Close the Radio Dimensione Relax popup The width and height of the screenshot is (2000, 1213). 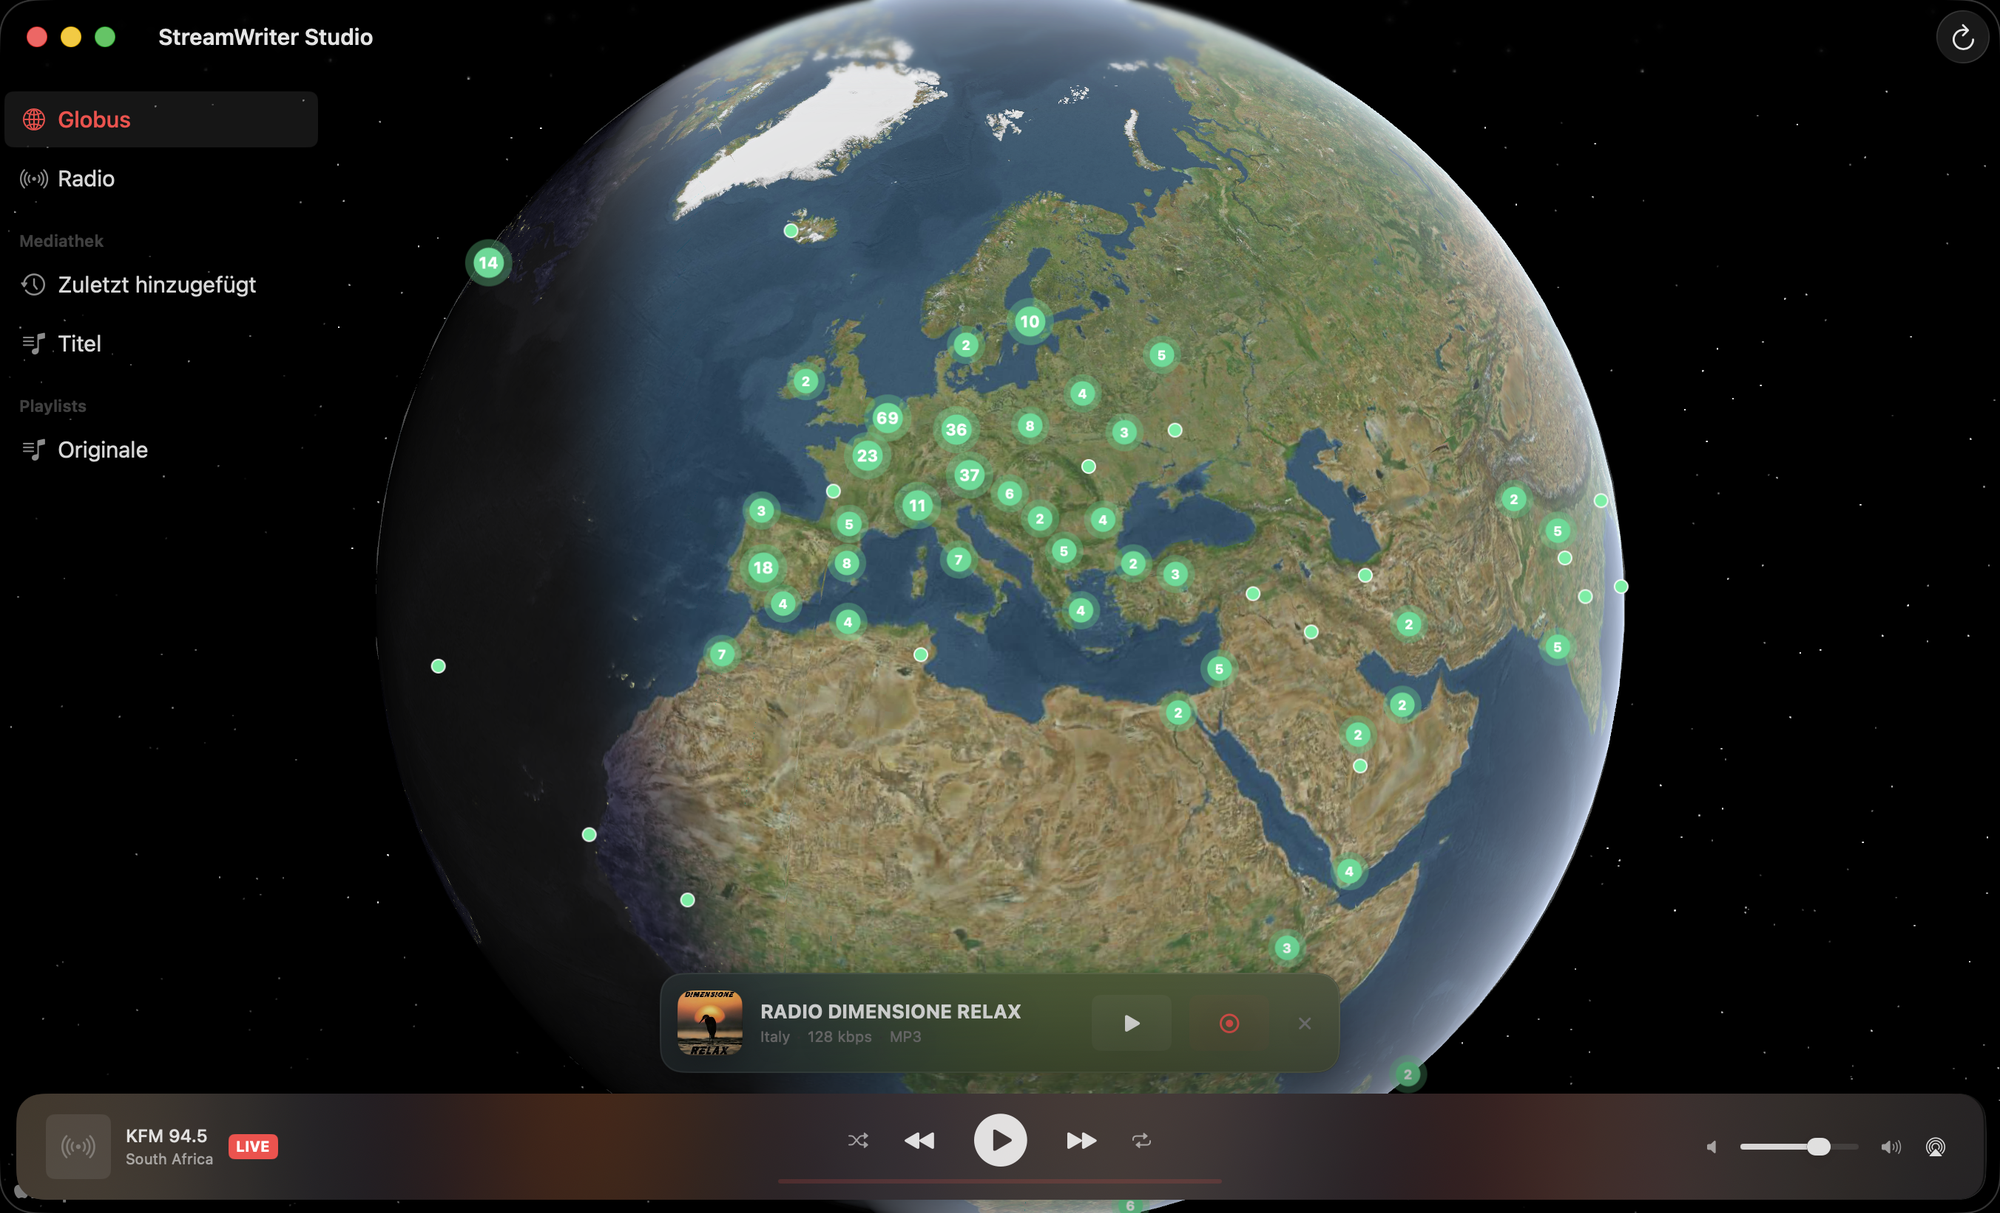pos(1304,1023)
